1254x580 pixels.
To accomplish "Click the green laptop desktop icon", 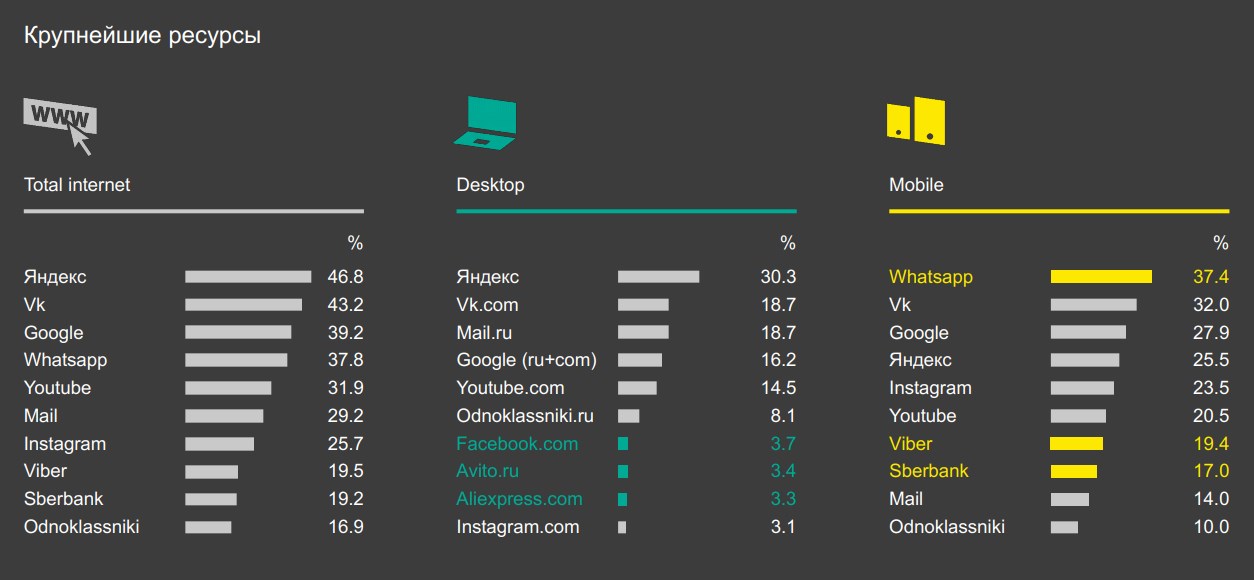I will point(487,123).
